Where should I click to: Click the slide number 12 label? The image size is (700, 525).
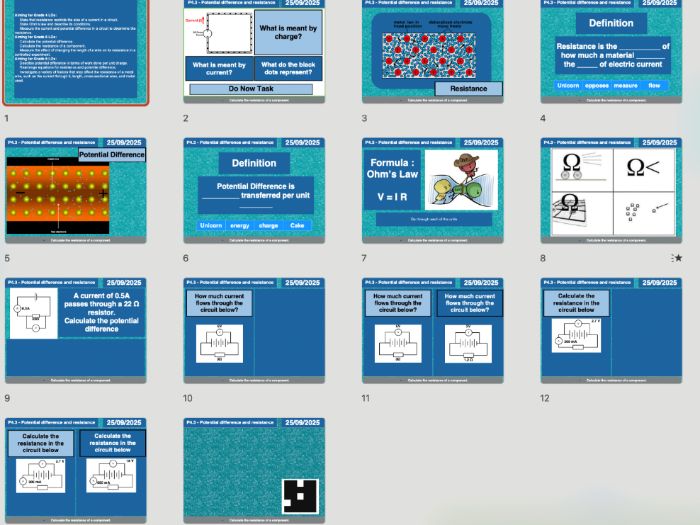(x=545, y=398)
